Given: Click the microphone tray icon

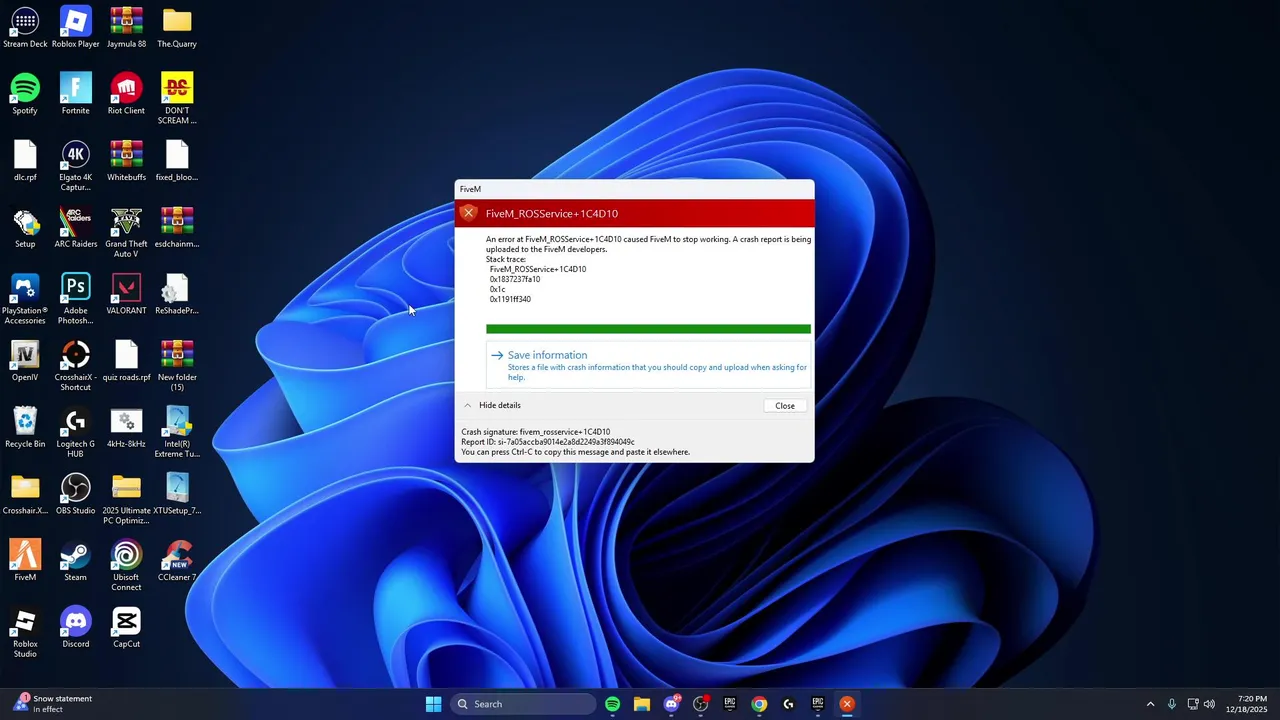Looking at the screenshot, I should tap(1171, 704).
